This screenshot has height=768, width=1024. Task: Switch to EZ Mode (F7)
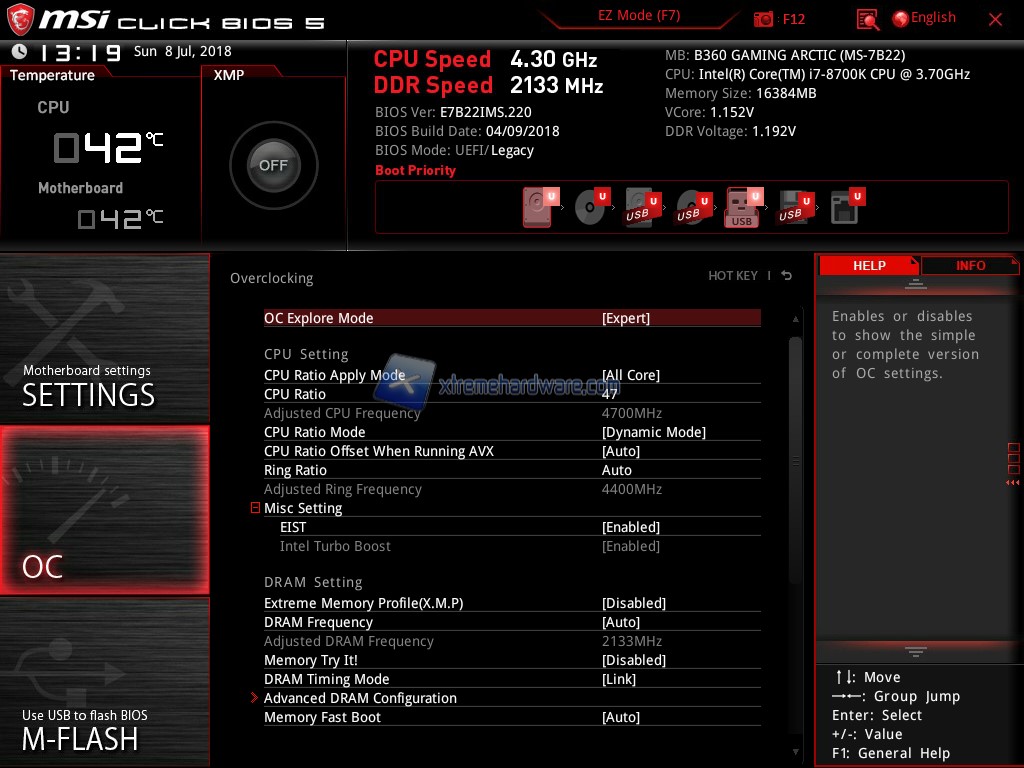(x=639, y=16)
